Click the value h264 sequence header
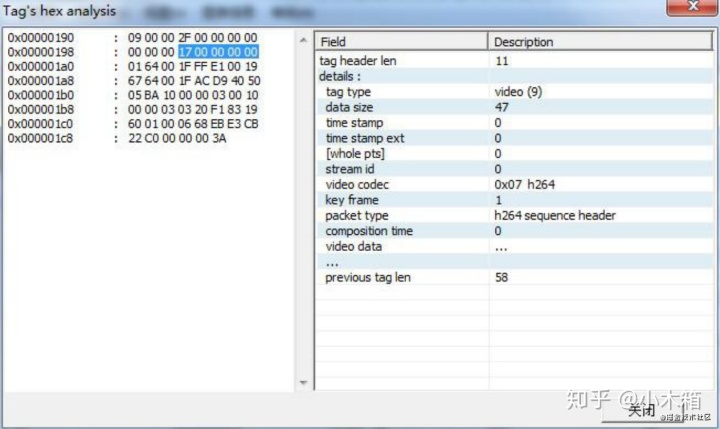 coord(555,215)
